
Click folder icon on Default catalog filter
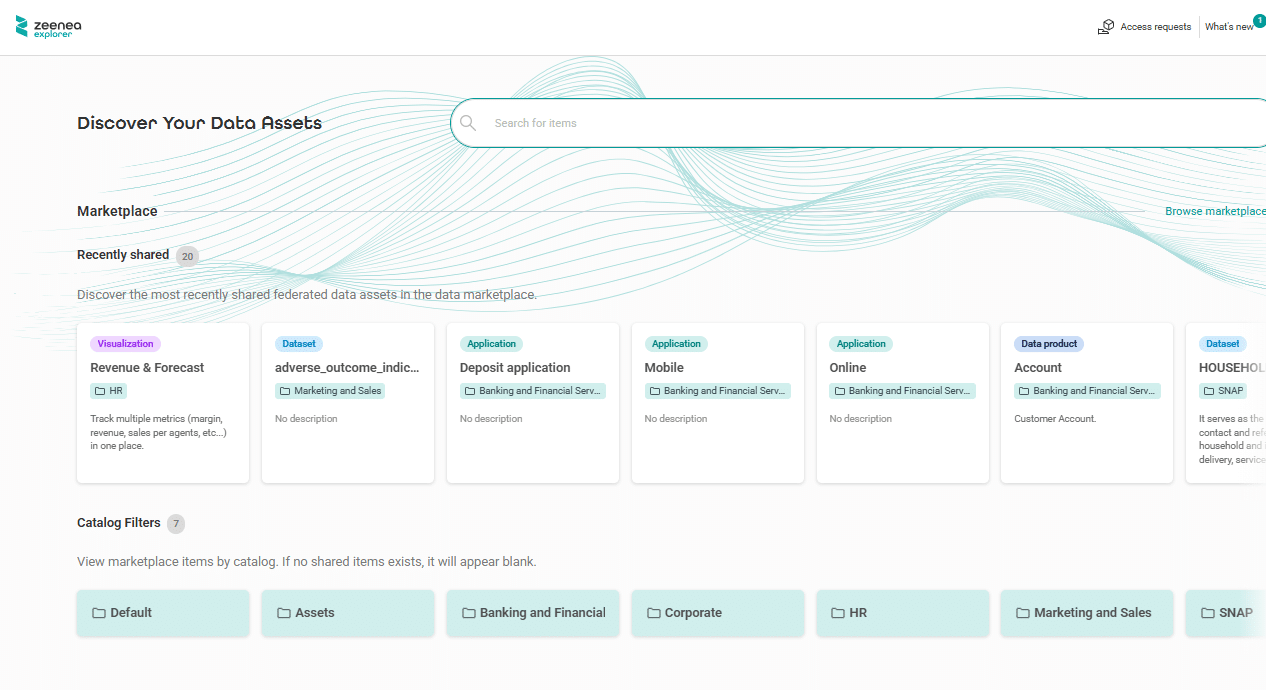point(99,613)
